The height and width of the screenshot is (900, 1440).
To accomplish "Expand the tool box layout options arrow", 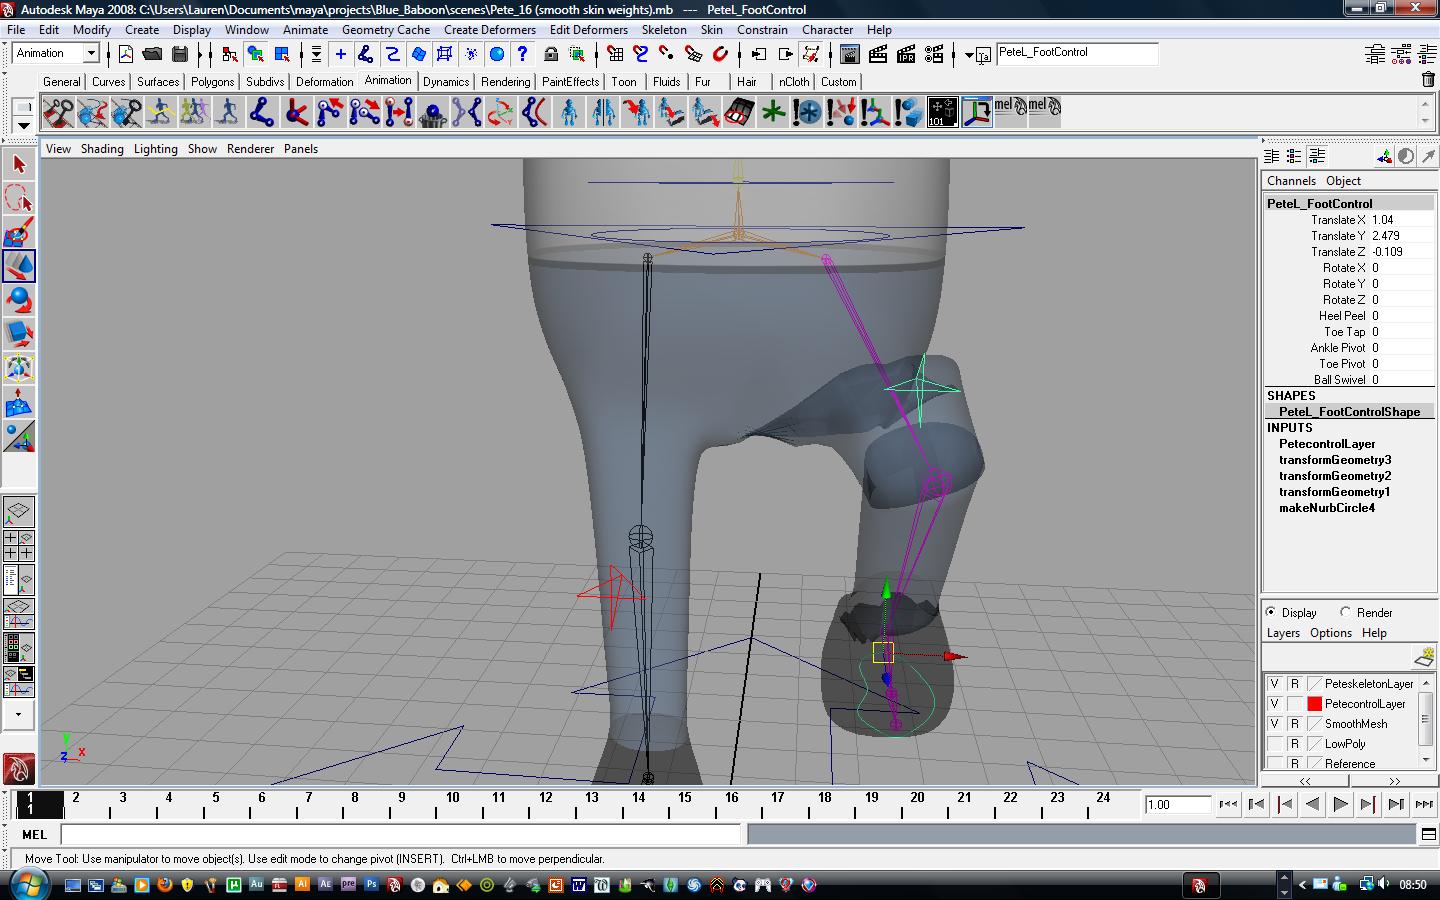I will 18,715.
